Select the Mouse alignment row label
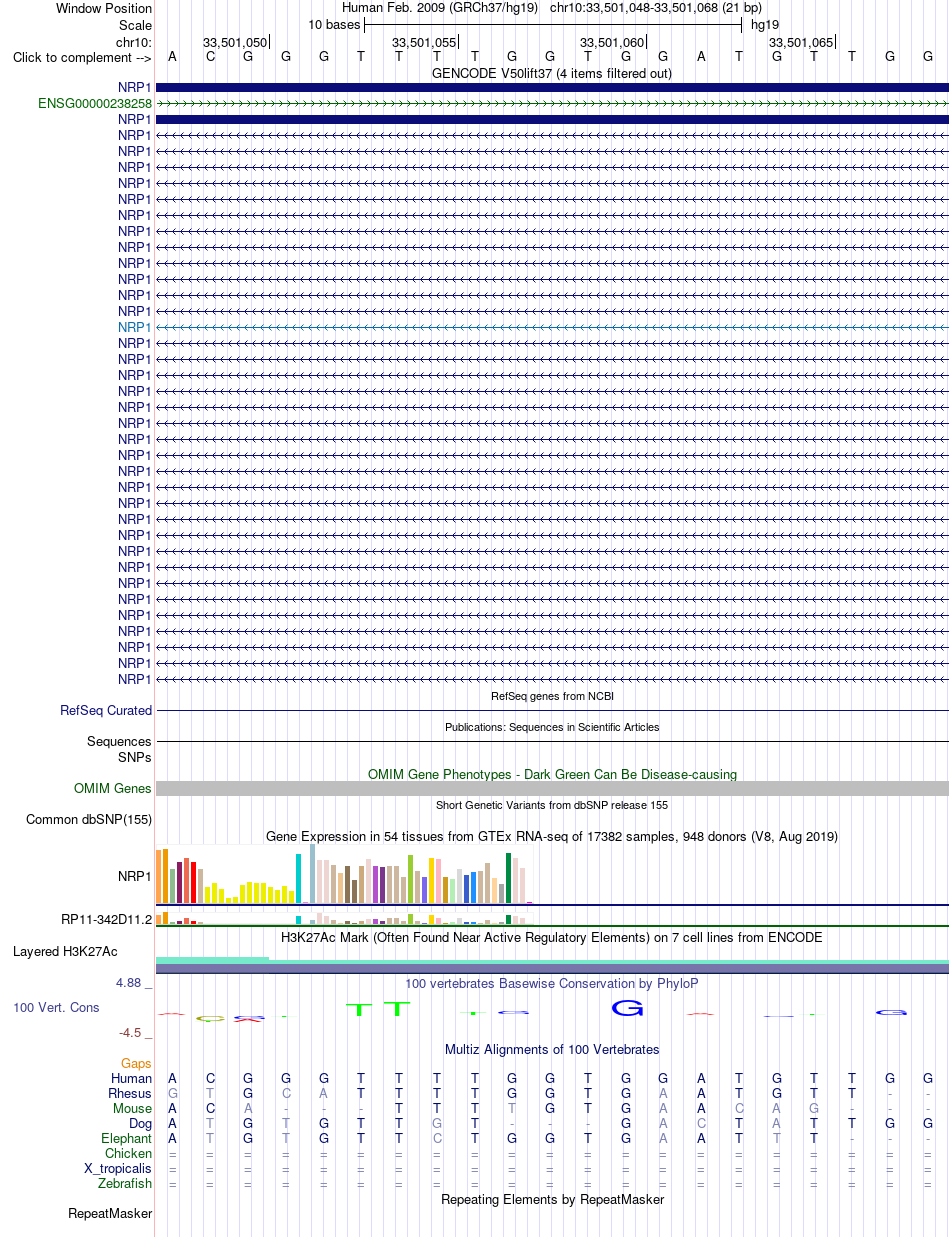This screenshot has width=950, height=1237. (x=132, y=1108)
